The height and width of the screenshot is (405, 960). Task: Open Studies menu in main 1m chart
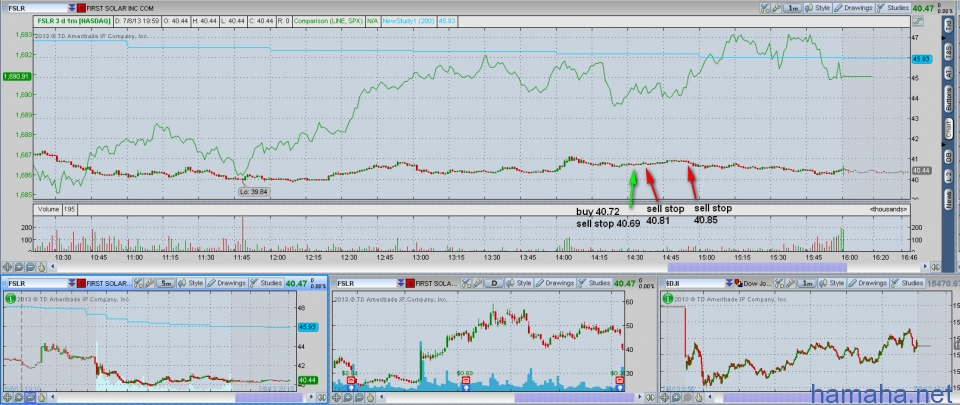893,8
